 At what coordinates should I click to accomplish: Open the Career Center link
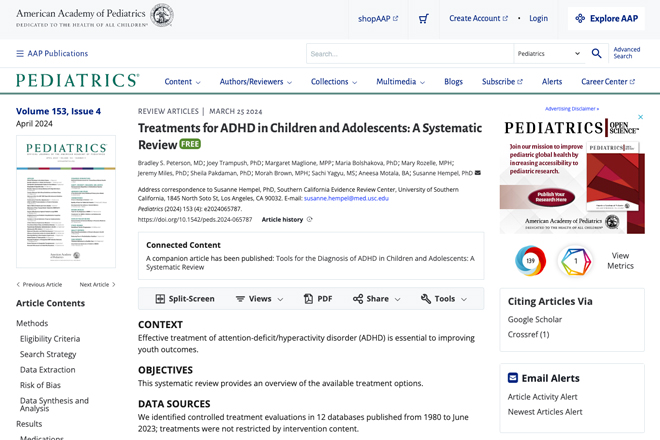point(608,82)
